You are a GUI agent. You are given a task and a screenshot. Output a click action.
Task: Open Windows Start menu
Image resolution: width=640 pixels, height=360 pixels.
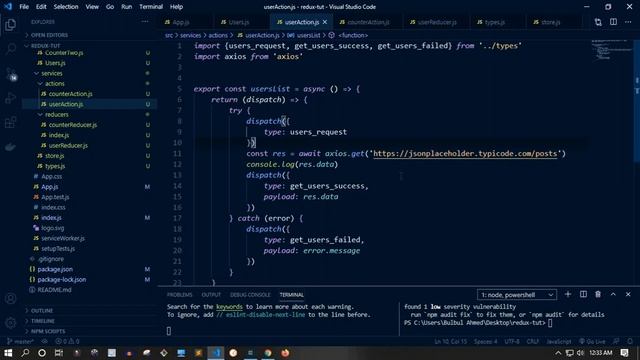click(8, 353)
